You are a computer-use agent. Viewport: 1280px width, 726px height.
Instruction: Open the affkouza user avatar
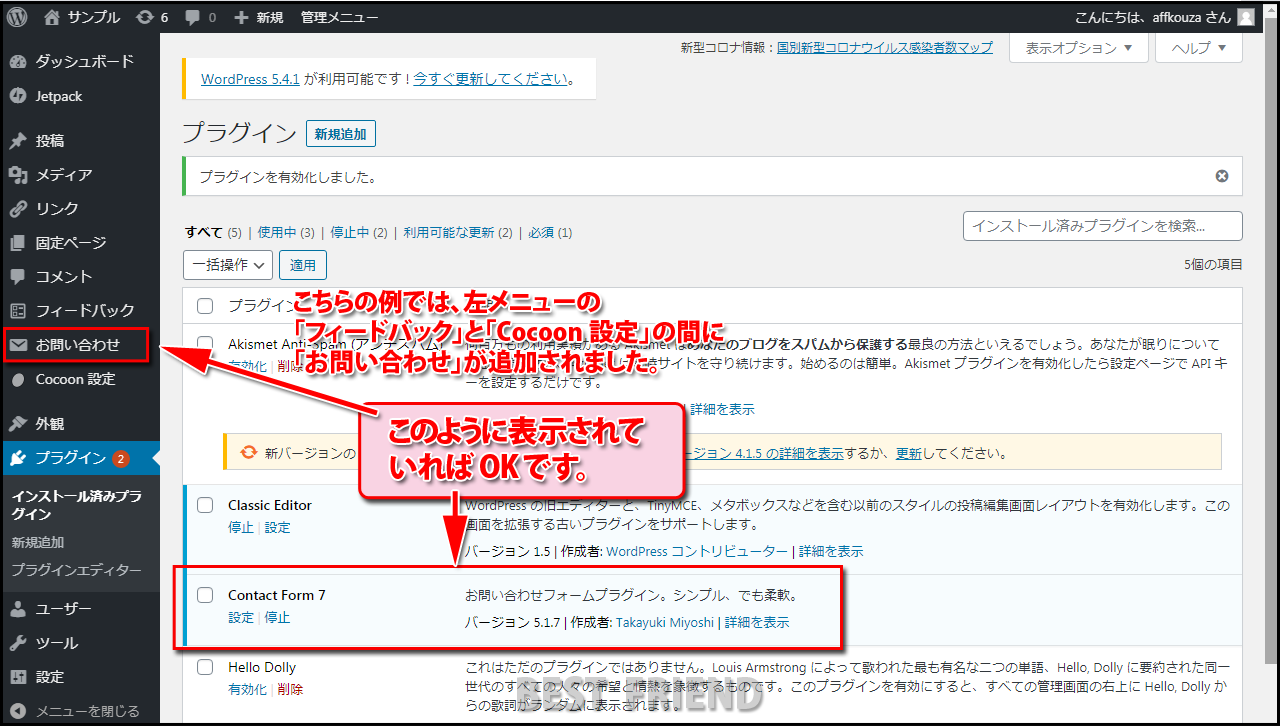pyautogui.click(x=1245, y=17)
